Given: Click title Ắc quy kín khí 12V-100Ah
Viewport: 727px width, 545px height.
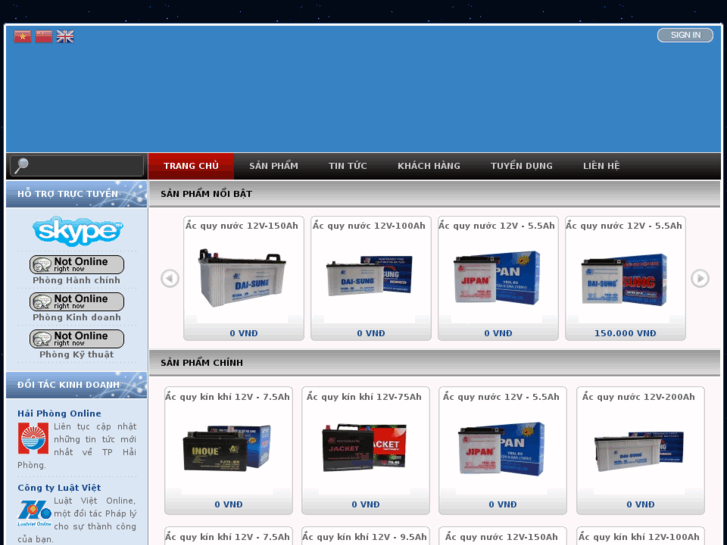Looking at the screenshot, I should 639,537.
